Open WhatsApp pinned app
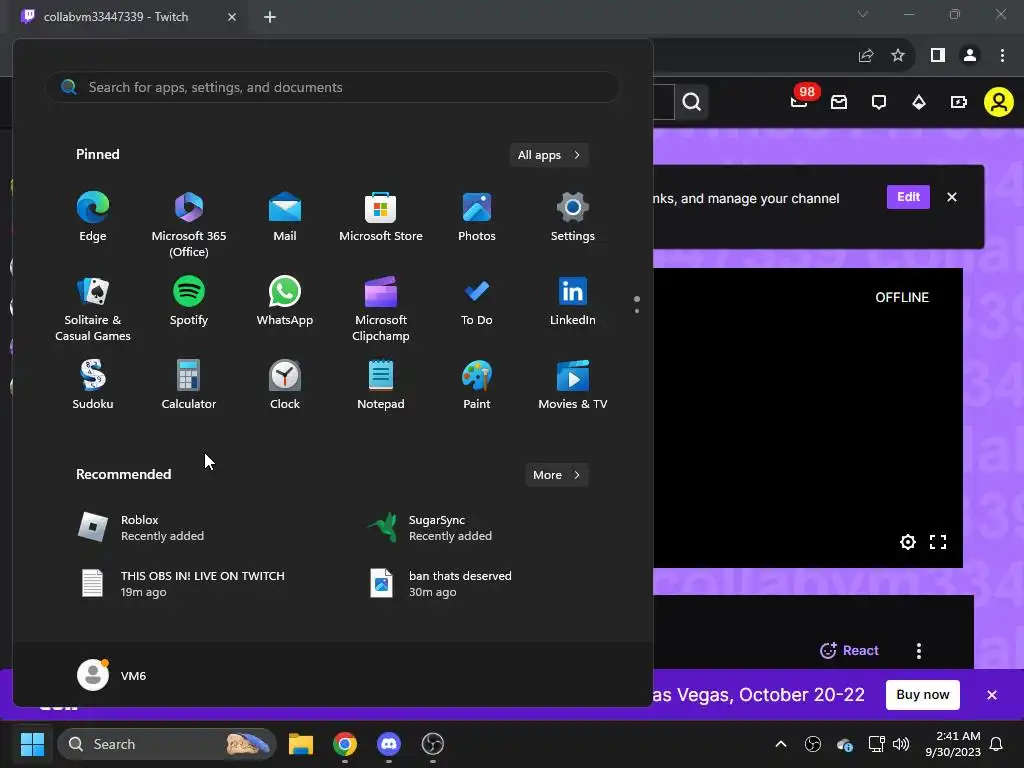The image size is (1024, 768). [x=285, y=301]
